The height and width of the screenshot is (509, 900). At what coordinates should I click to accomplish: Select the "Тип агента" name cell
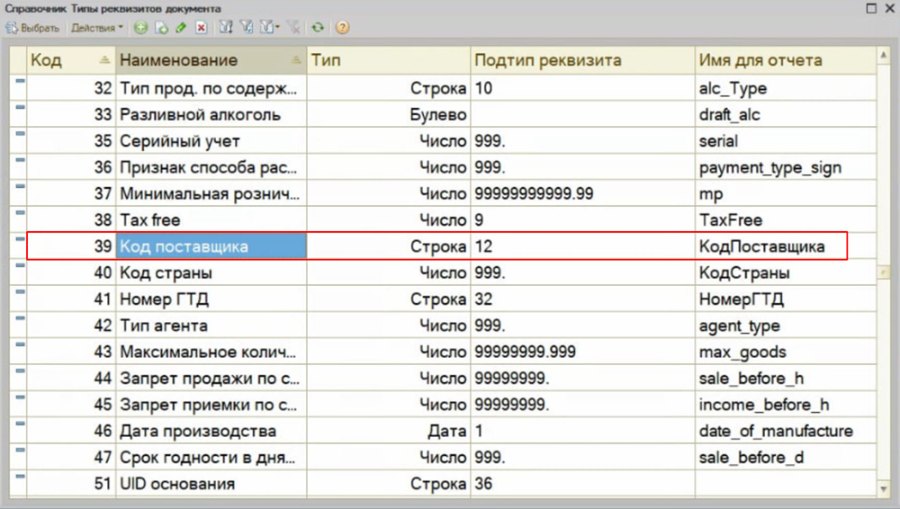[x=211, y=326]
